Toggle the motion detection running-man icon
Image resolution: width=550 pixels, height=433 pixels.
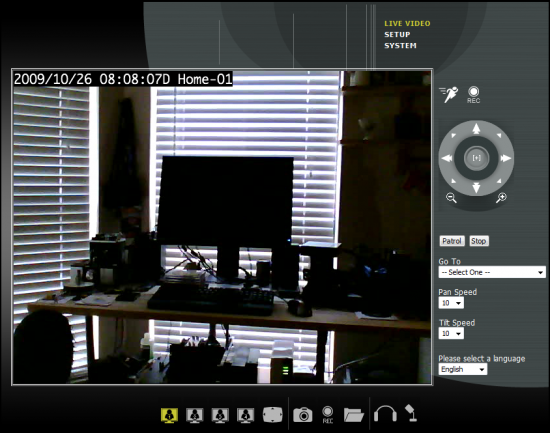pyautogui.click(x=449, y=94)
